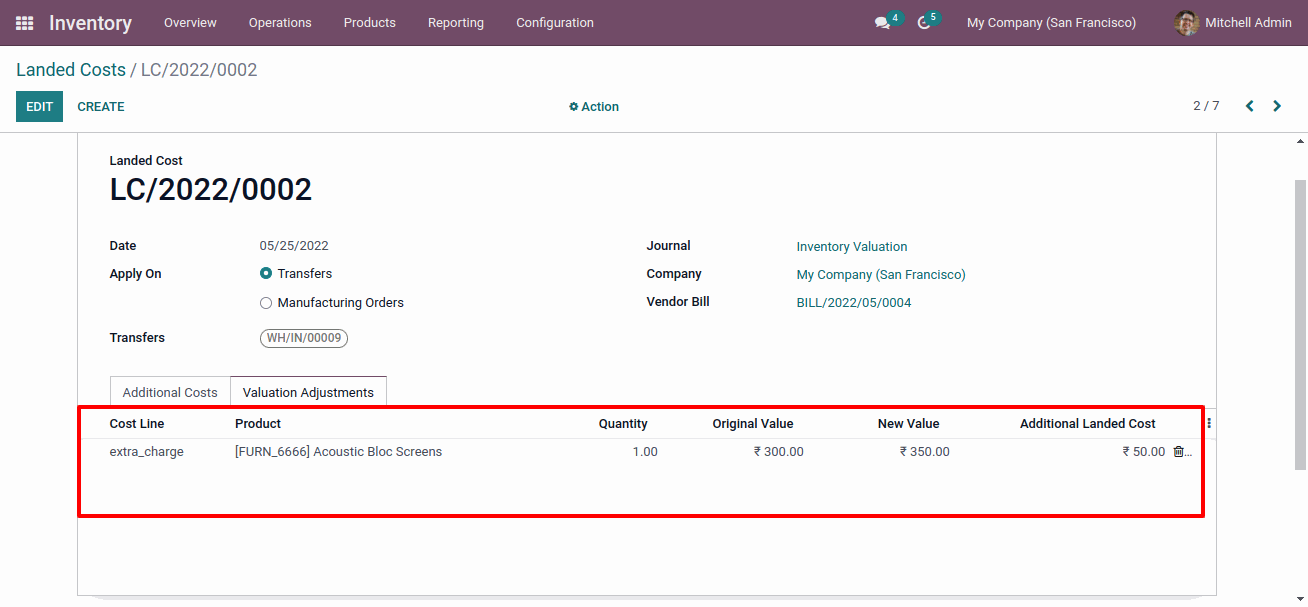Open the Action dropdown

594,107
